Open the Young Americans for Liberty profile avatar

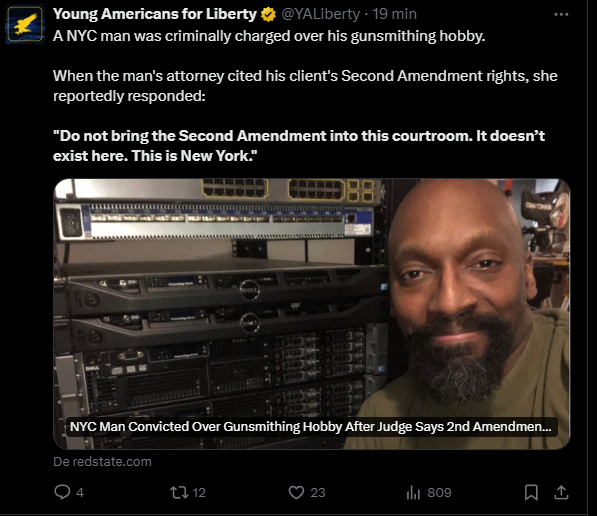tap(25, 24)
